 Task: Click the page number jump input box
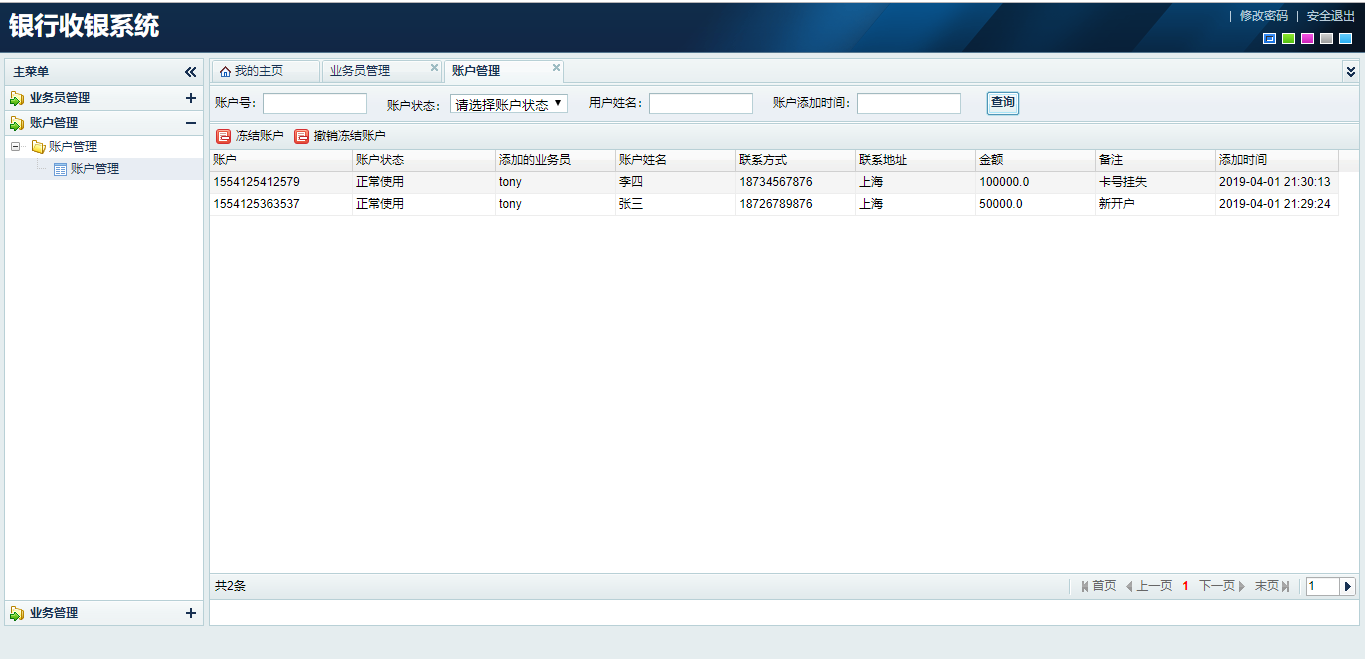click(1322, 586)
